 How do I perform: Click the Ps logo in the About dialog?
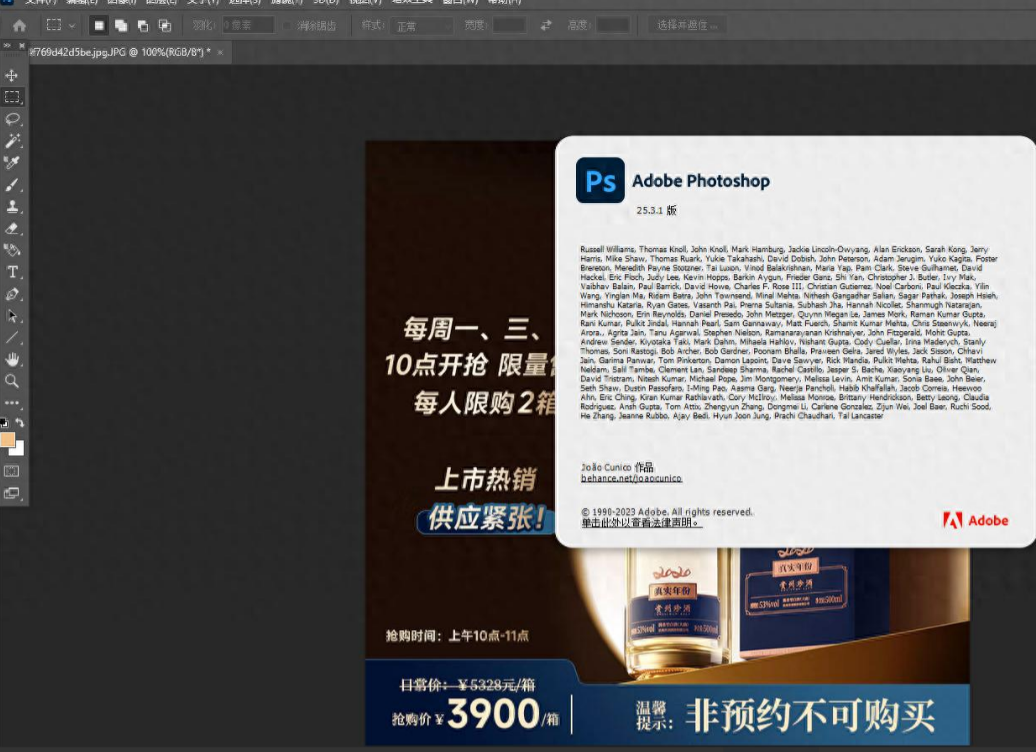[600, 180]
